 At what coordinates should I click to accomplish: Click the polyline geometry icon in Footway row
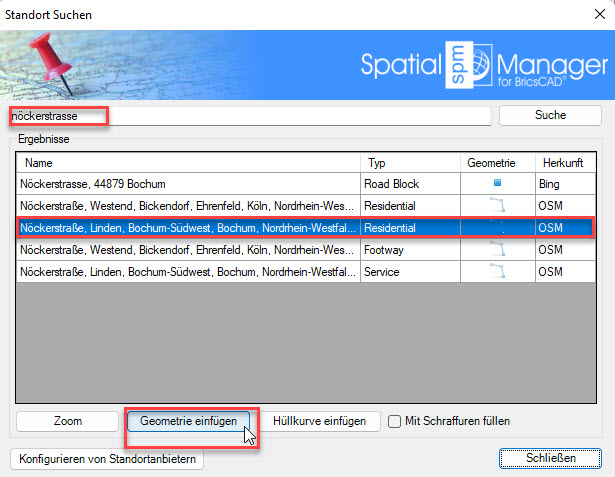point(497,249)
